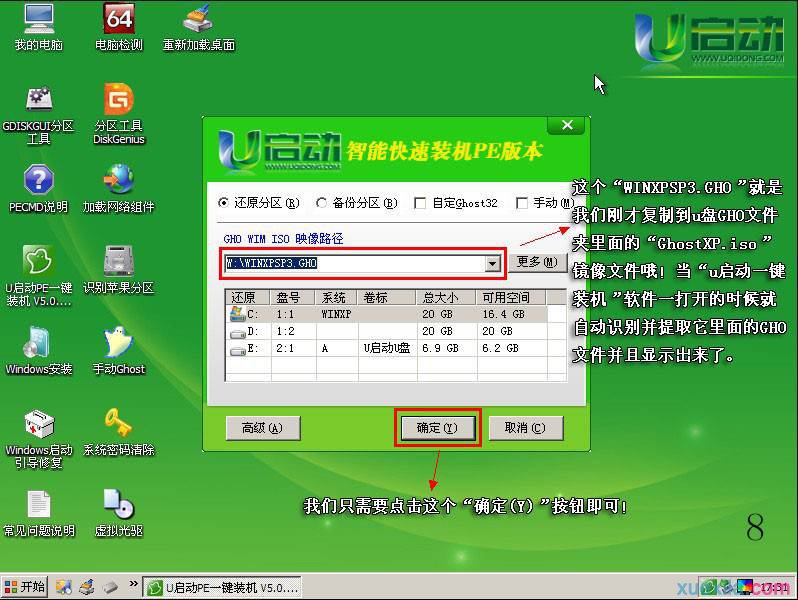798x600 pixels.
Task: Select the 还原分区 radio button
Action: coord(224,203)
